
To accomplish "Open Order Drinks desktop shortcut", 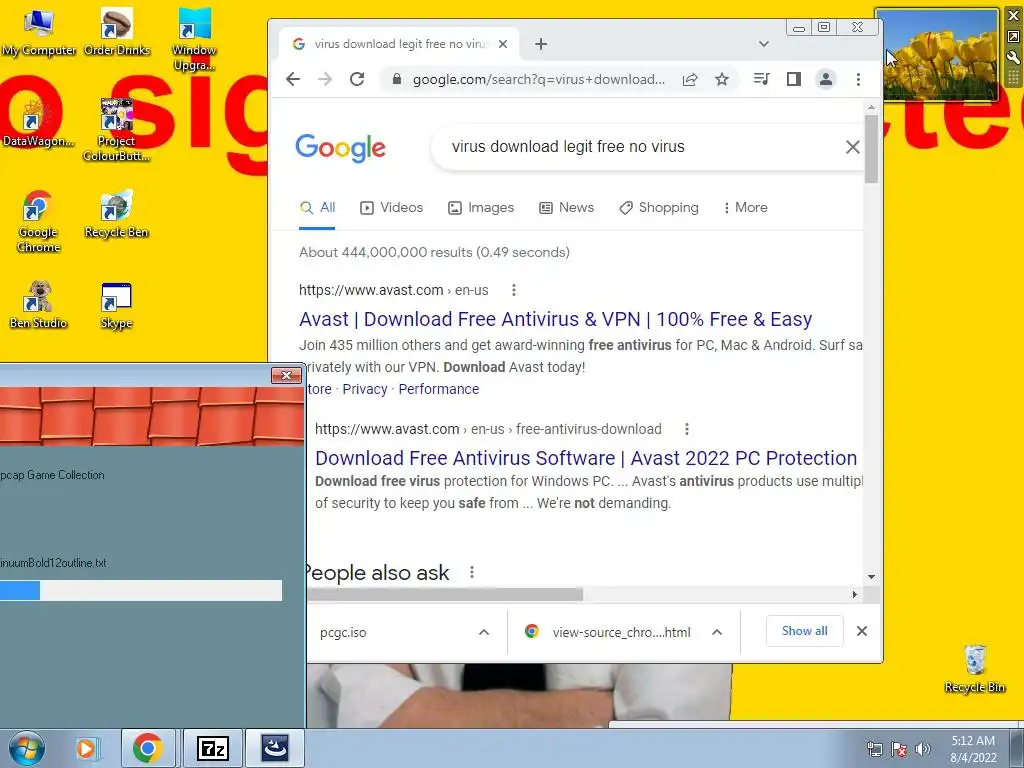I will point(117,33).
